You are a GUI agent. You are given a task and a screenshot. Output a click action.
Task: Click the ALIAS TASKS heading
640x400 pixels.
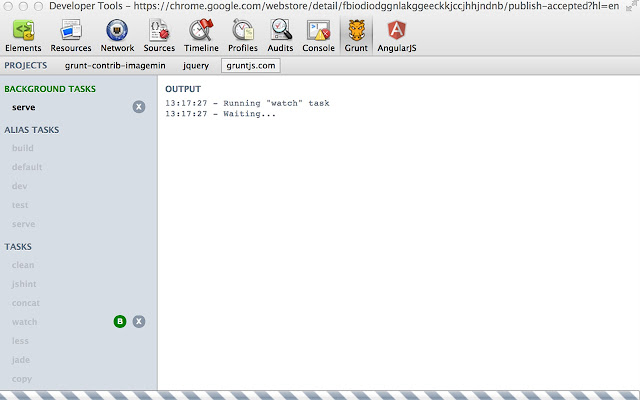click(x=32, y=130)
